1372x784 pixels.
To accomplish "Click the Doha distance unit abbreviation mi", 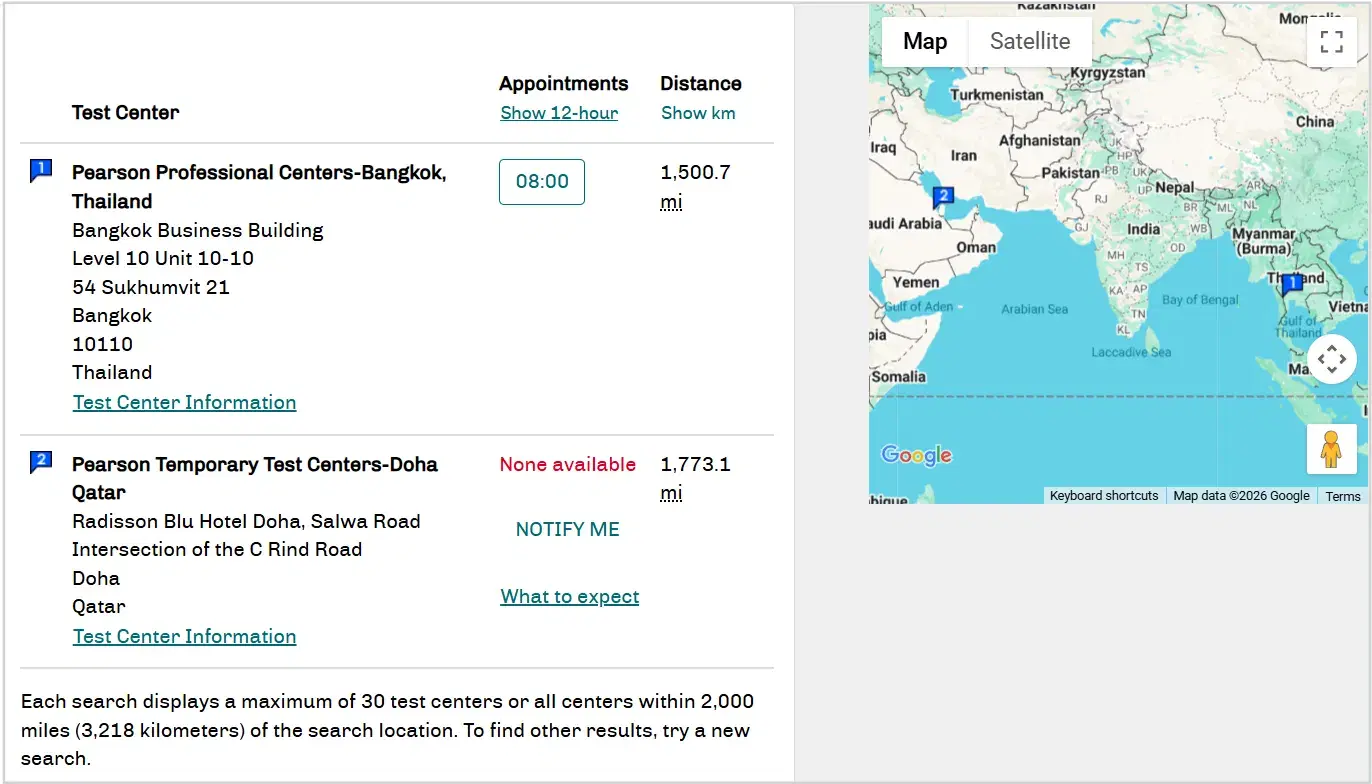I will pos(671,493).
